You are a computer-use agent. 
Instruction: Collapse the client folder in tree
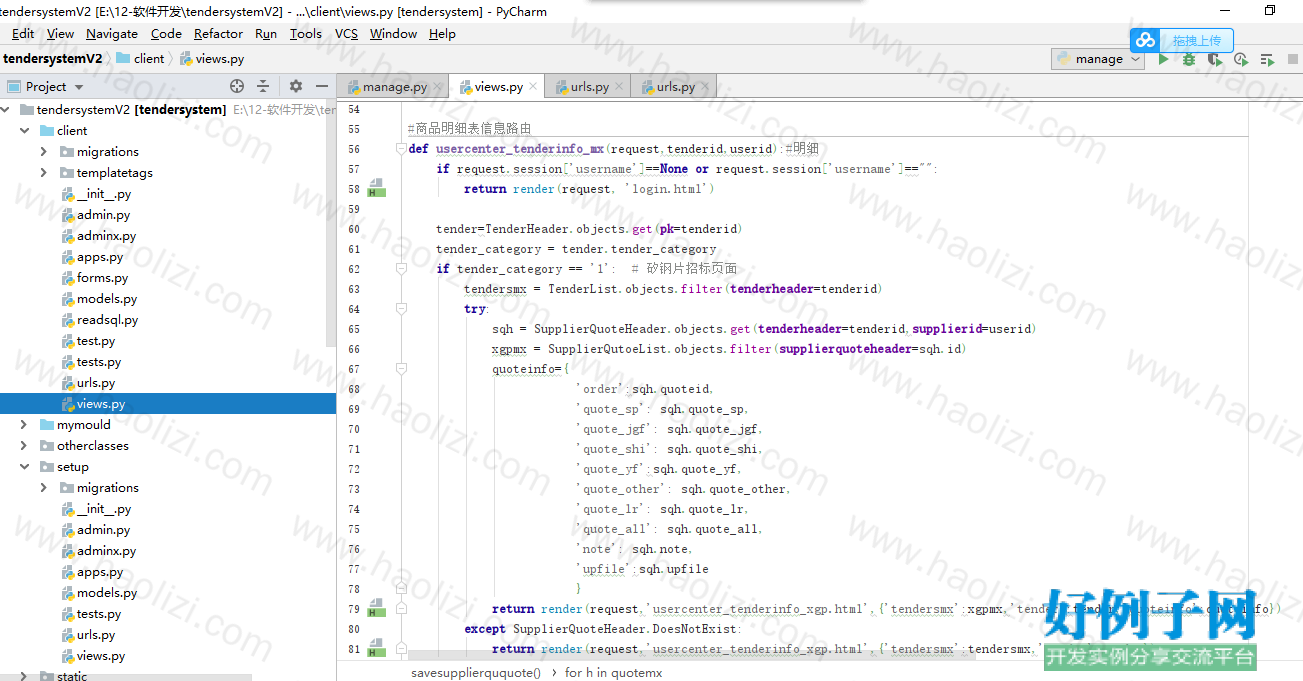(24, 130)
